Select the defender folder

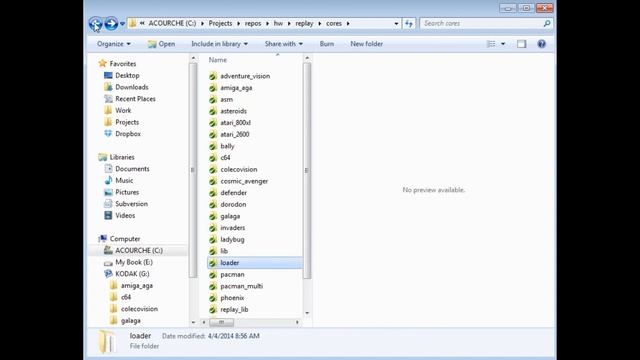[233, 193]
